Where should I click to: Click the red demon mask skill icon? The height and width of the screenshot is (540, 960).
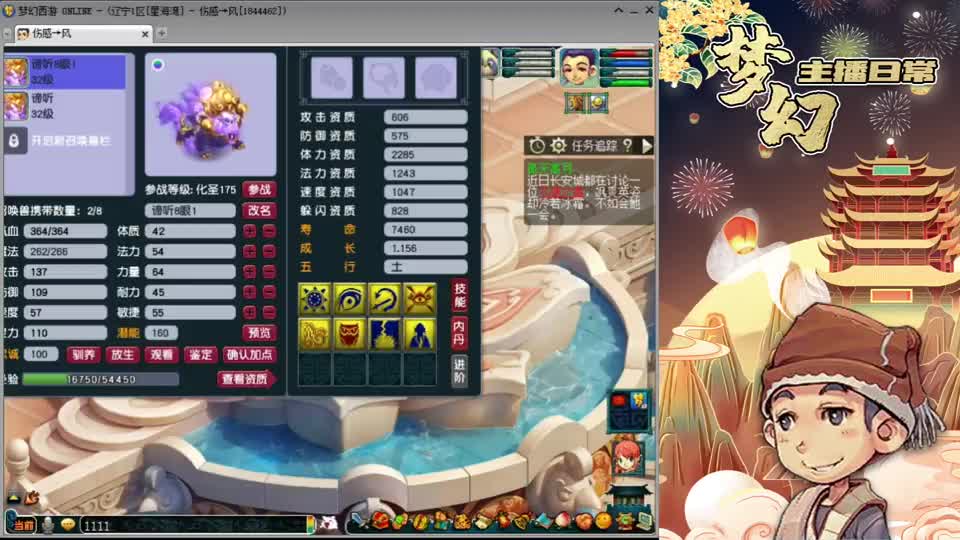click(x=350, y=334)
